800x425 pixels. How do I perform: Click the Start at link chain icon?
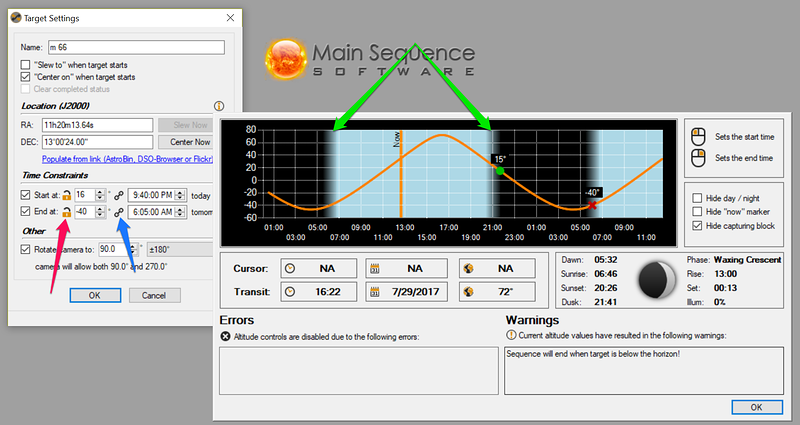click(x=119, y=195)
